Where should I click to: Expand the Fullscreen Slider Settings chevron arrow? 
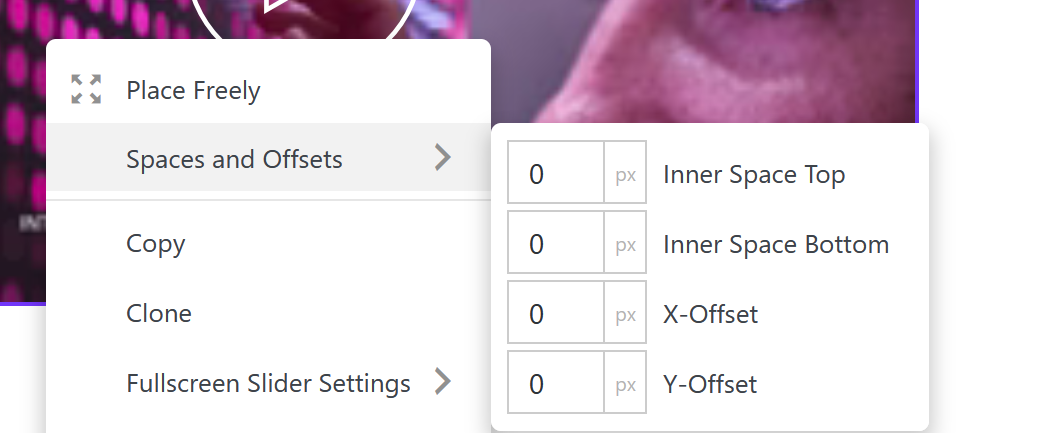(x=443, y=381)
